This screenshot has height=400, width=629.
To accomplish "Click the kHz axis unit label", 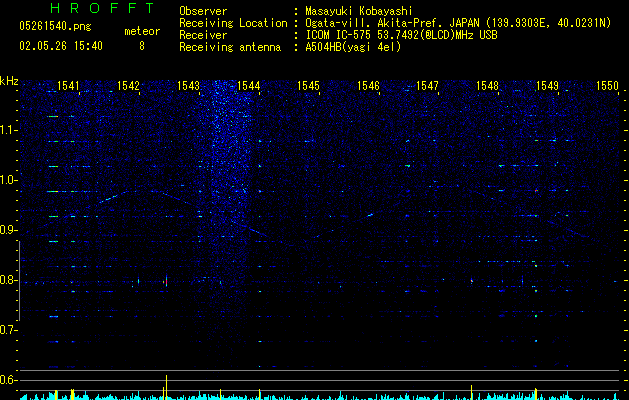I will [x=9, y=81].
